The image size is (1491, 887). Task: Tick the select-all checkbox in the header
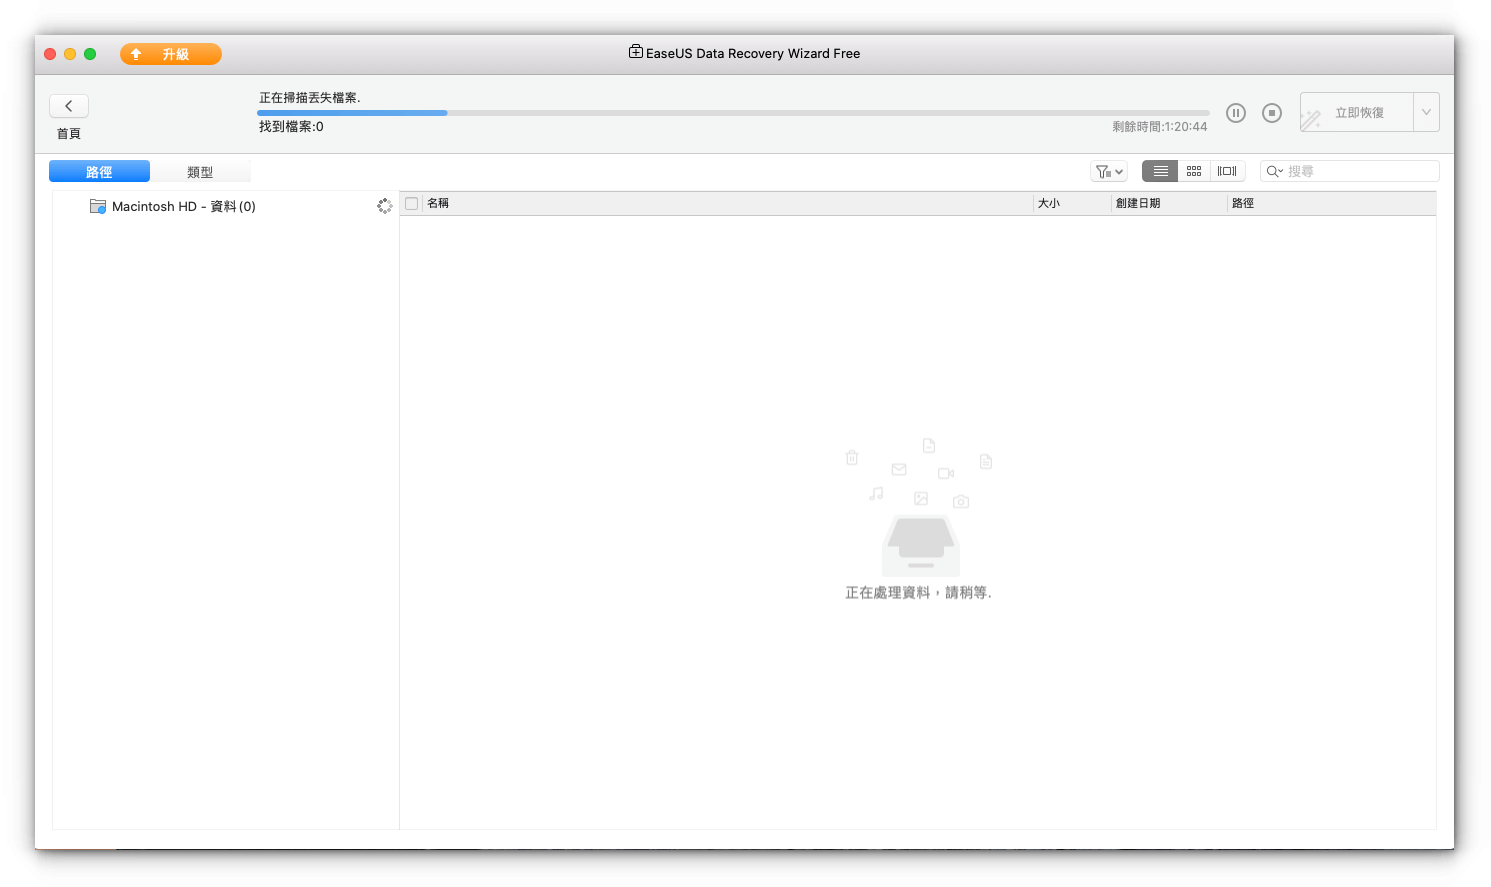(411, 203)
